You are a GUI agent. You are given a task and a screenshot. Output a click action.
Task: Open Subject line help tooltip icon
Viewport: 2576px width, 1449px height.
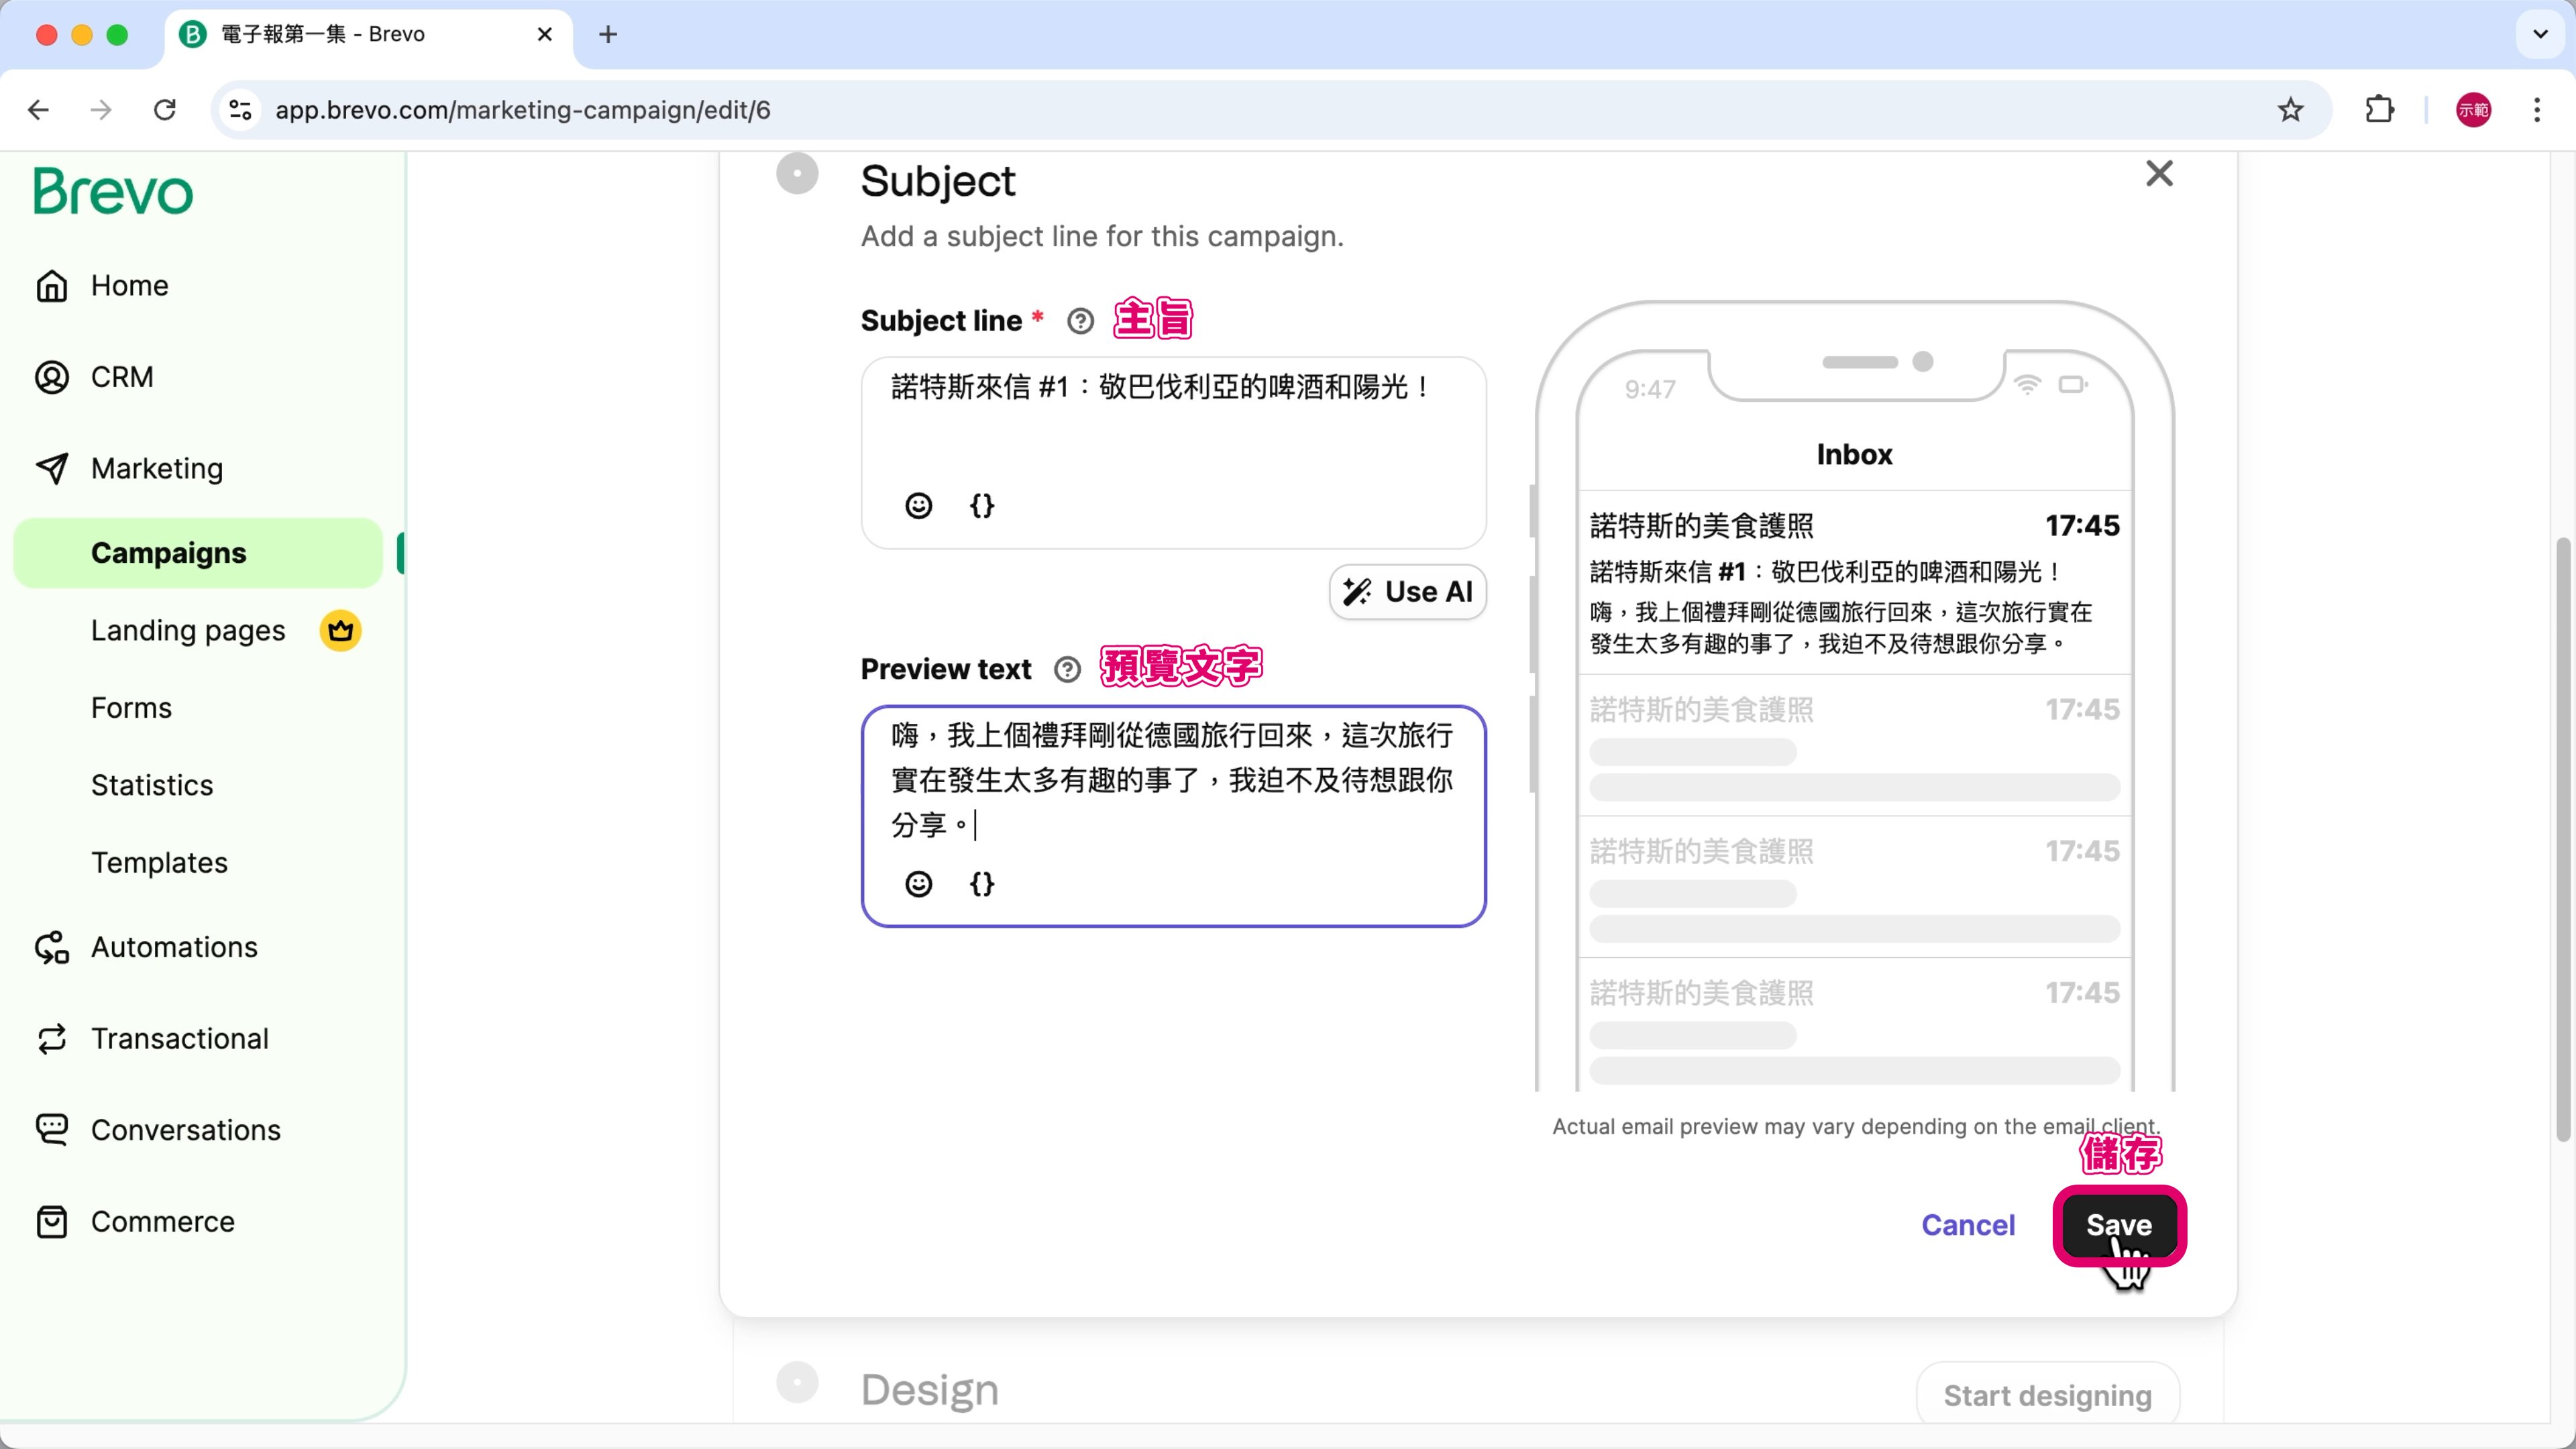click(1080, 321)
